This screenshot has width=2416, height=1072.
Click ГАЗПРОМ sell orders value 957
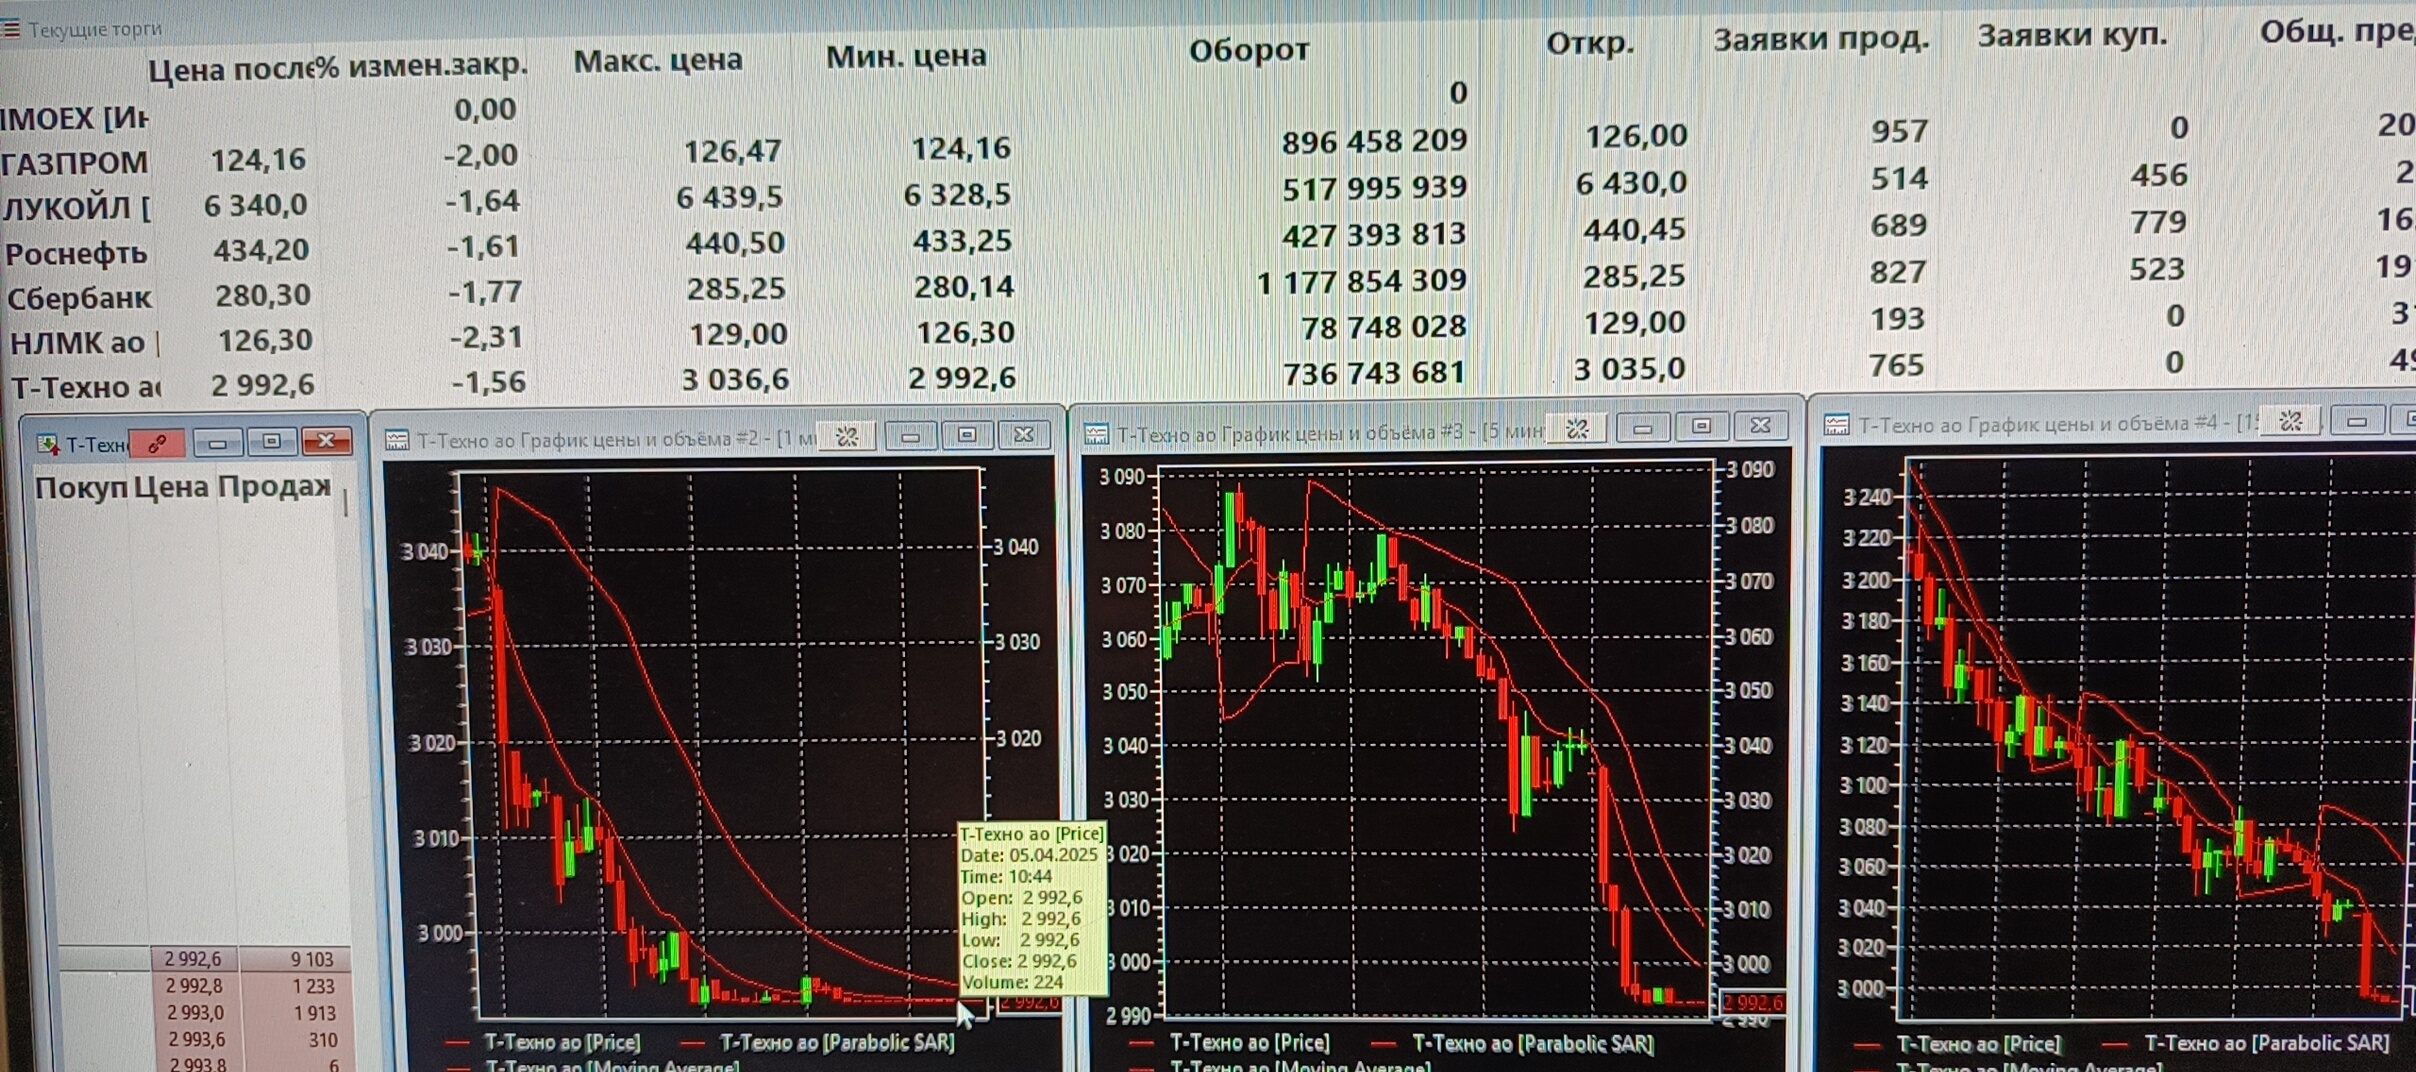1899,131
